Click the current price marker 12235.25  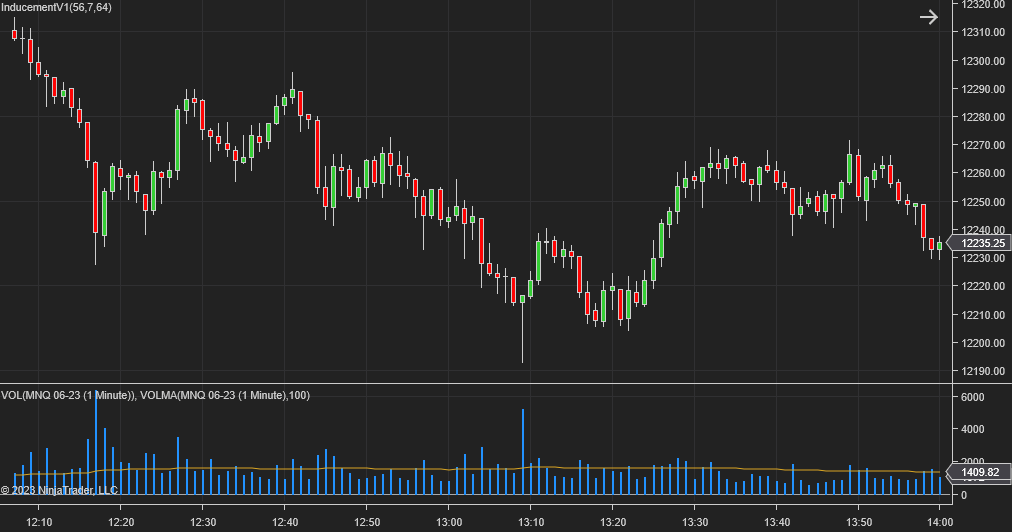coord(981,243)
